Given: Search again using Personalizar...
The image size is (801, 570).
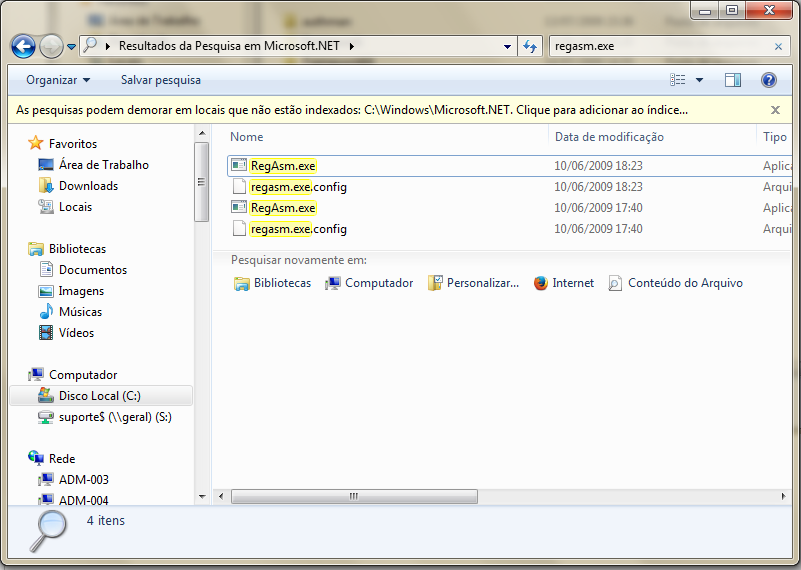Looking at the screenshot, I should 473,283.
